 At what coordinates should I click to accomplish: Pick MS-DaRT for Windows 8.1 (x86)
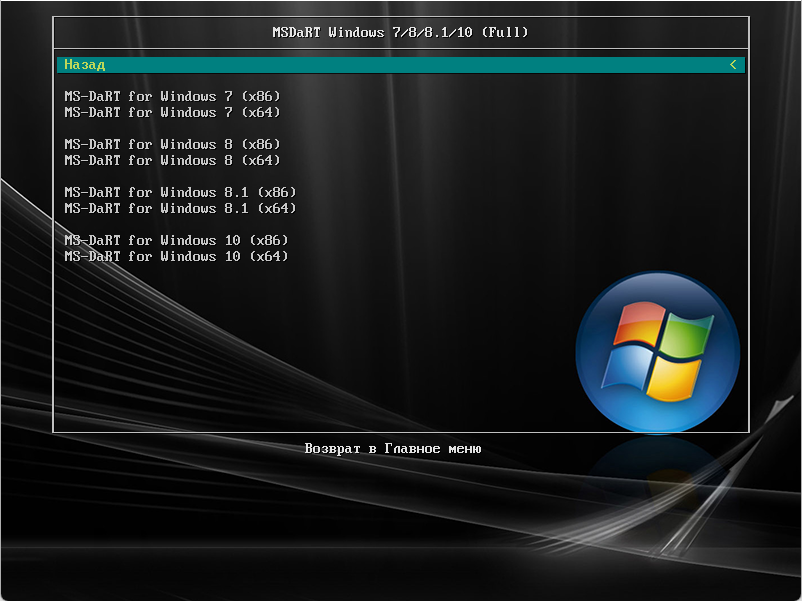180,192
